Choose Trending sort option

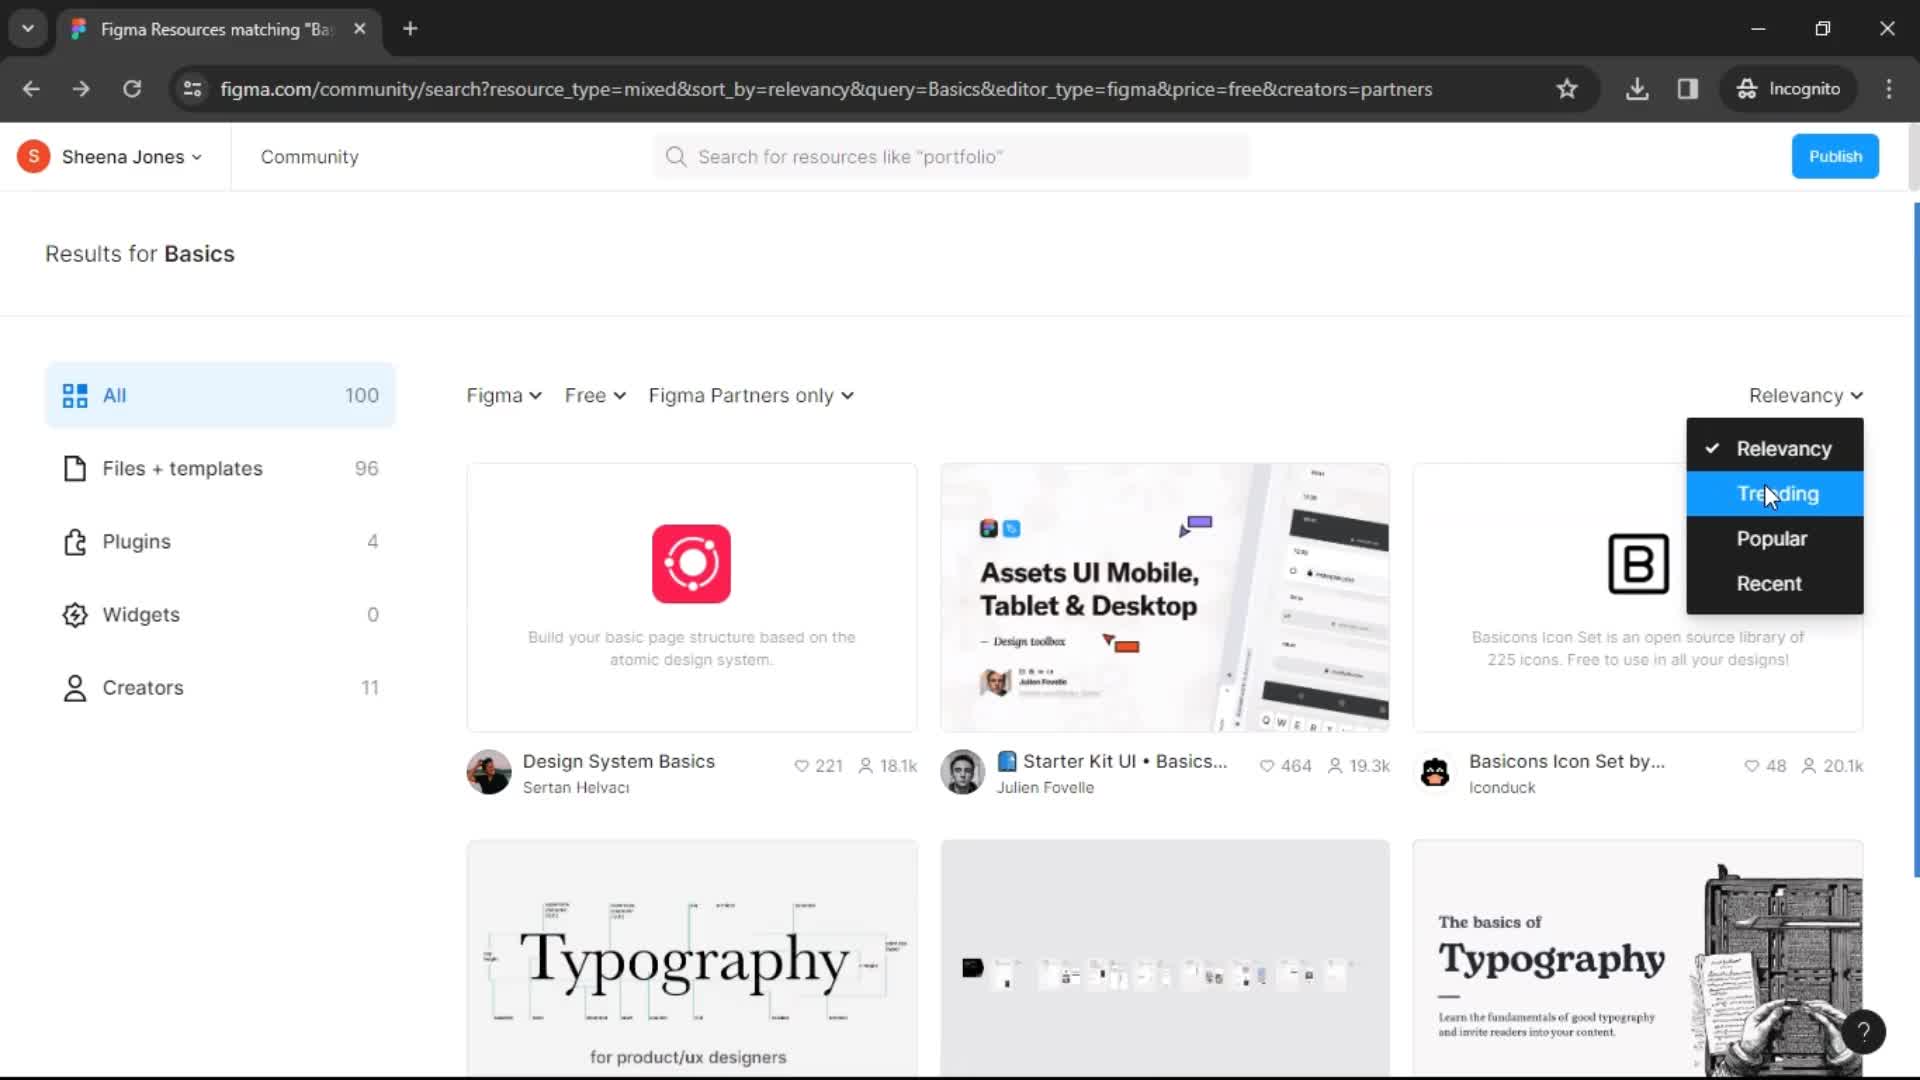tap(1774, 494)
